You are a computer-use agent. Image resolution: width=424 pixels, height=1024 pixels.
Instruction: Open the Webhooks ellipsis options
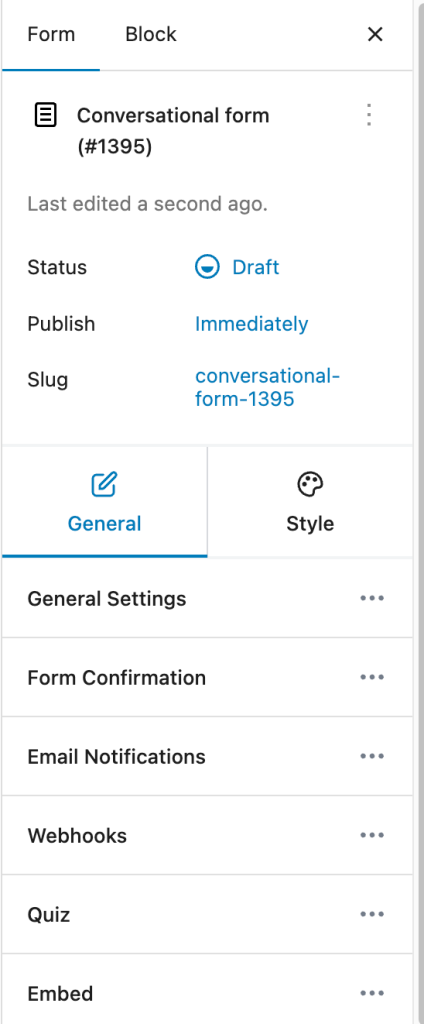(x=372, y=835)
